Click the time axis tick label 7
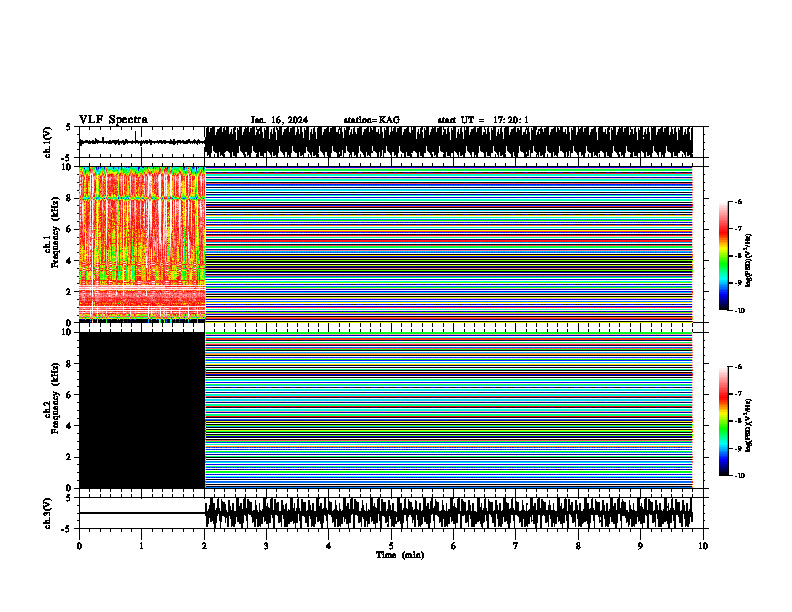792x612 pixels. click(516, 546)
